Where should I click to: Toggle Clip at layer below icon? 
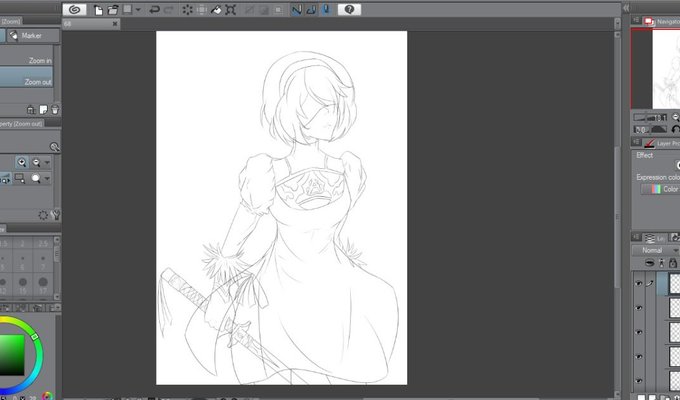[x=649, y=263]
